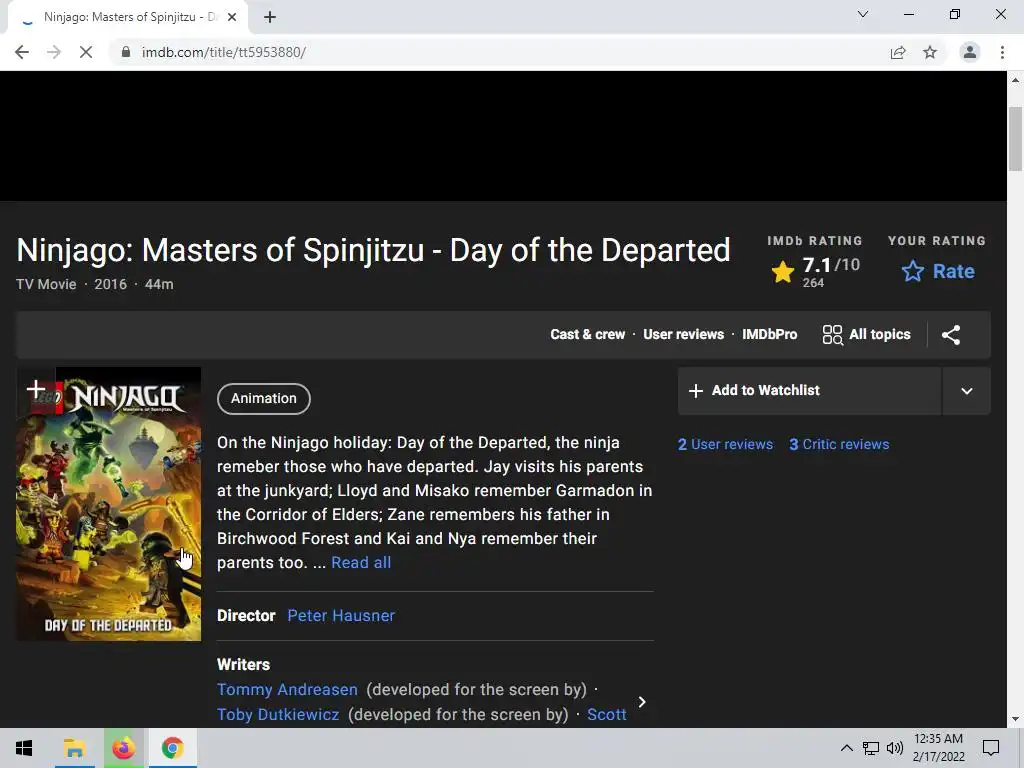Stop page loading with the X button
The height and width of the screenshot is (768, 1024).
click(x=86, y=52)
